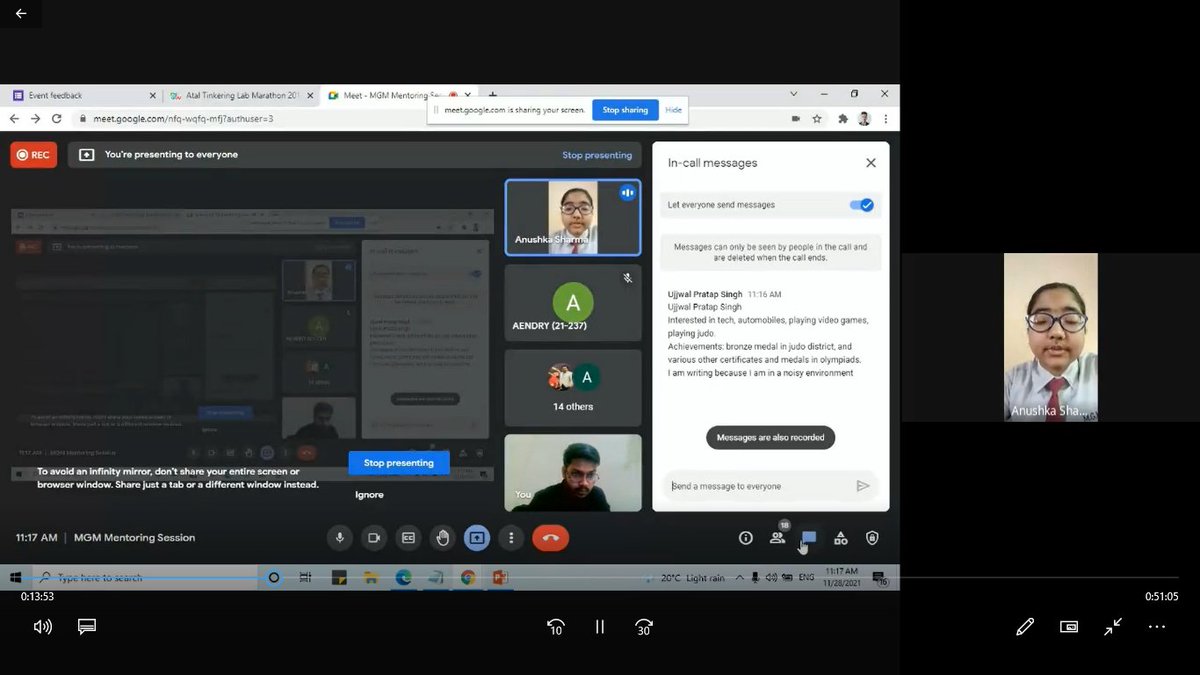The height and width of the screenshot is (675, 1200).
Task: Pause the video playback
Action: pos(600,627)
